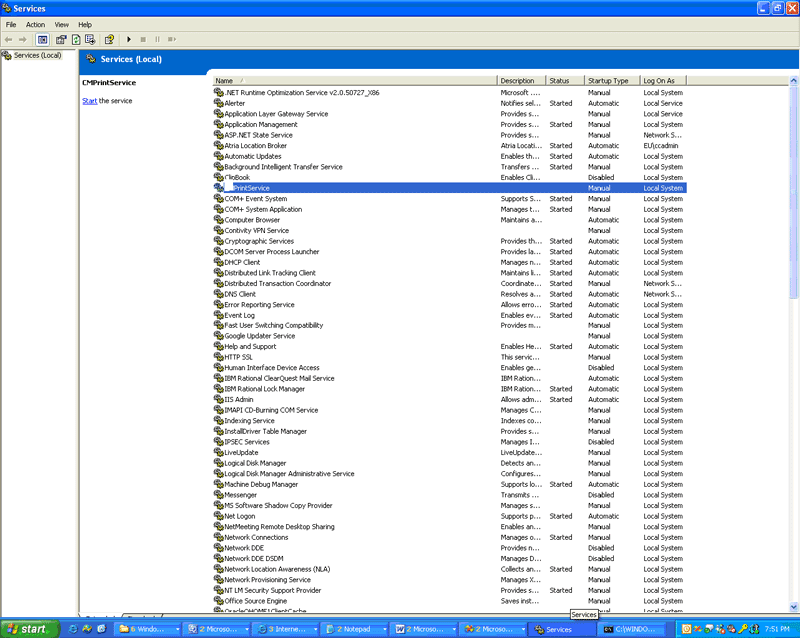This screenshot has width=800, height=638.
Task: Click the Help toolbar icon
Action: point(109,39)
